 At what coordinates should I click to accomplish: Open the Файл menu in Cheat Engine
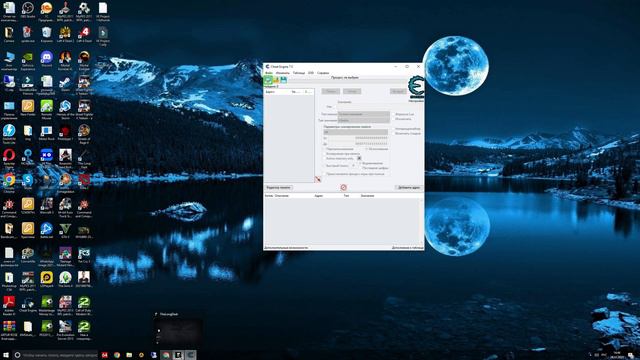coord(269,73)
